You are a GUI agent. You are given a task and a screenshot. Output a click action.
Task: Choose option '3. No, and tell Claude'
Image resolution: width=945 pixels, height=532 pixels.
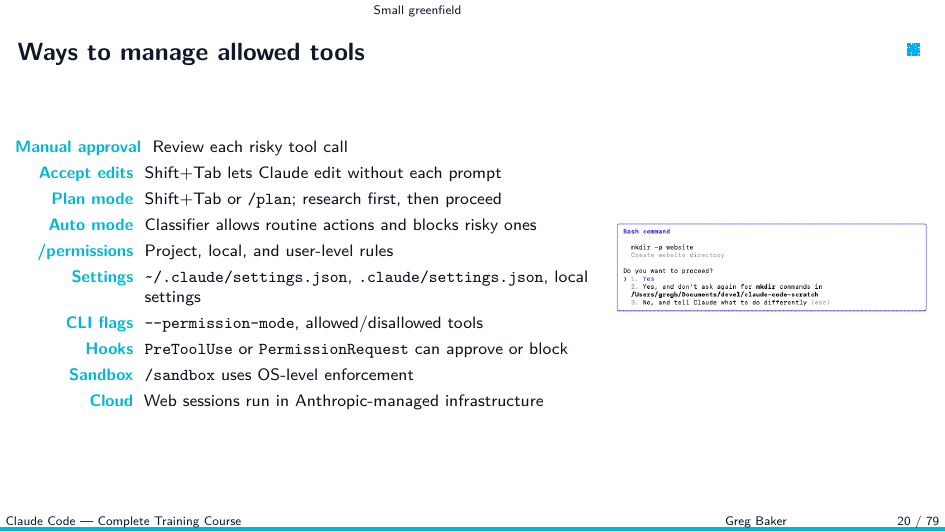(x=730, y=302)
